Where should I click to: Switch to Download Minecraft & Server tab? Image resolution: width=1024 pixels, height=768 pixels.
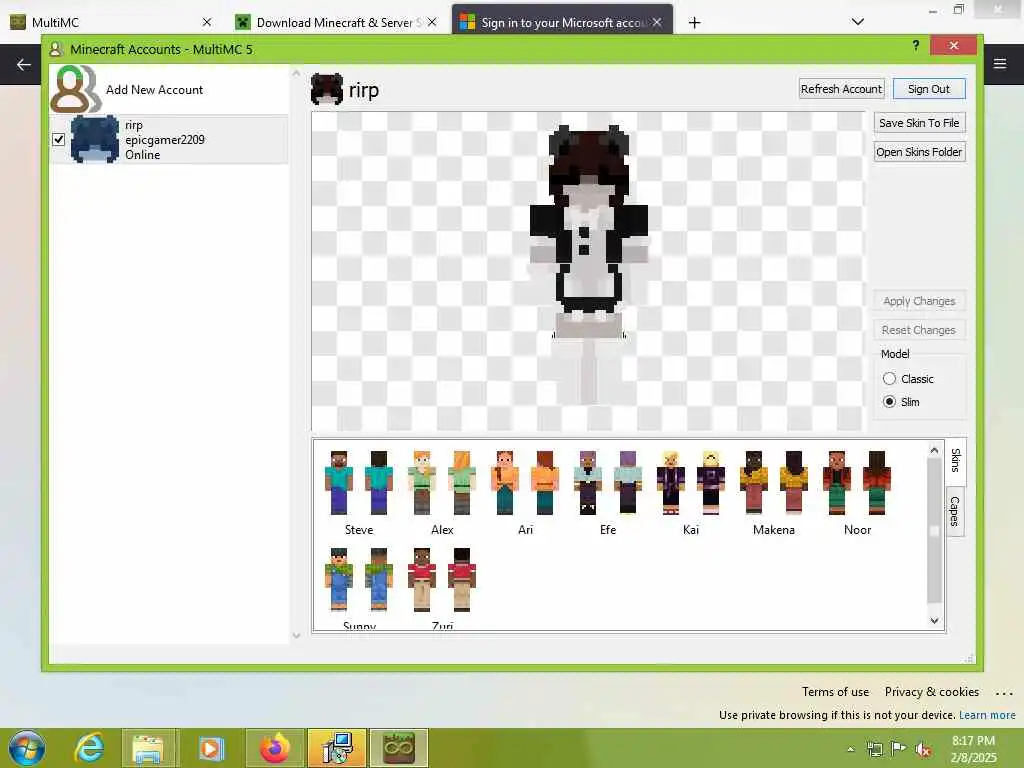click(334, 22)
